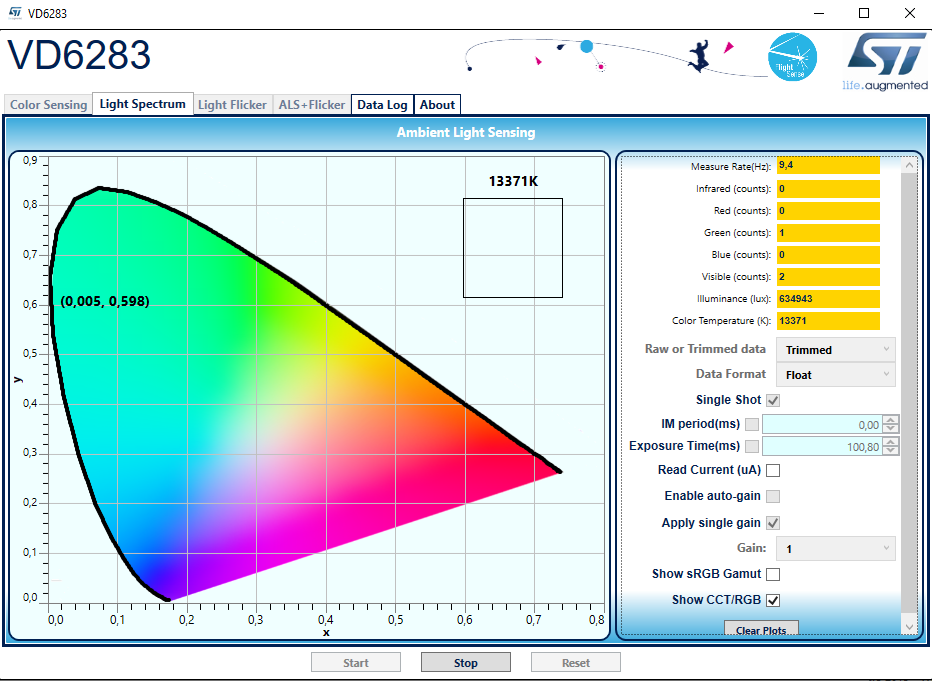Click the Clear Plots button
Image resolution: width=932 pixels, height=681 pixels.
761,629
